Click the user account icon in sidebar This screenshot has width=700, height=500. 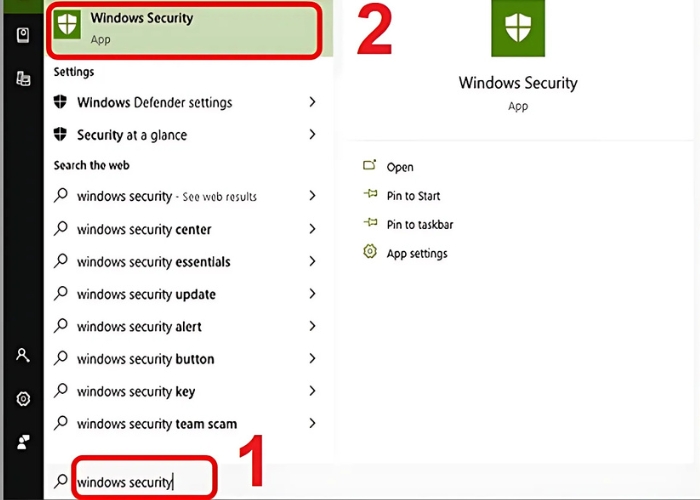pyautogui.click(x=23, y=355)
